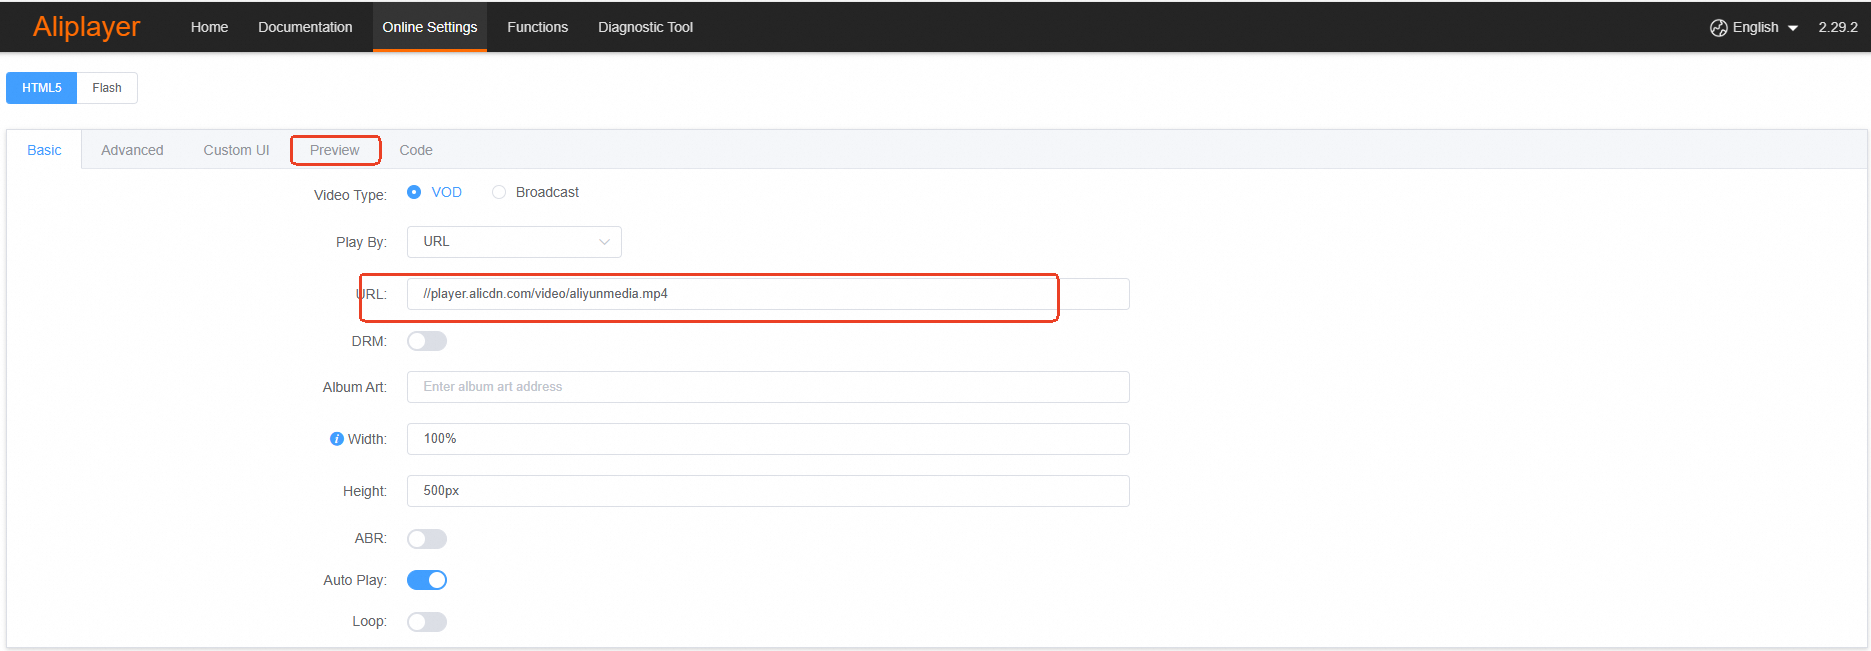Open the Home menu item
This screenshot has width=1871, height=651.
[x=209, y=27]
